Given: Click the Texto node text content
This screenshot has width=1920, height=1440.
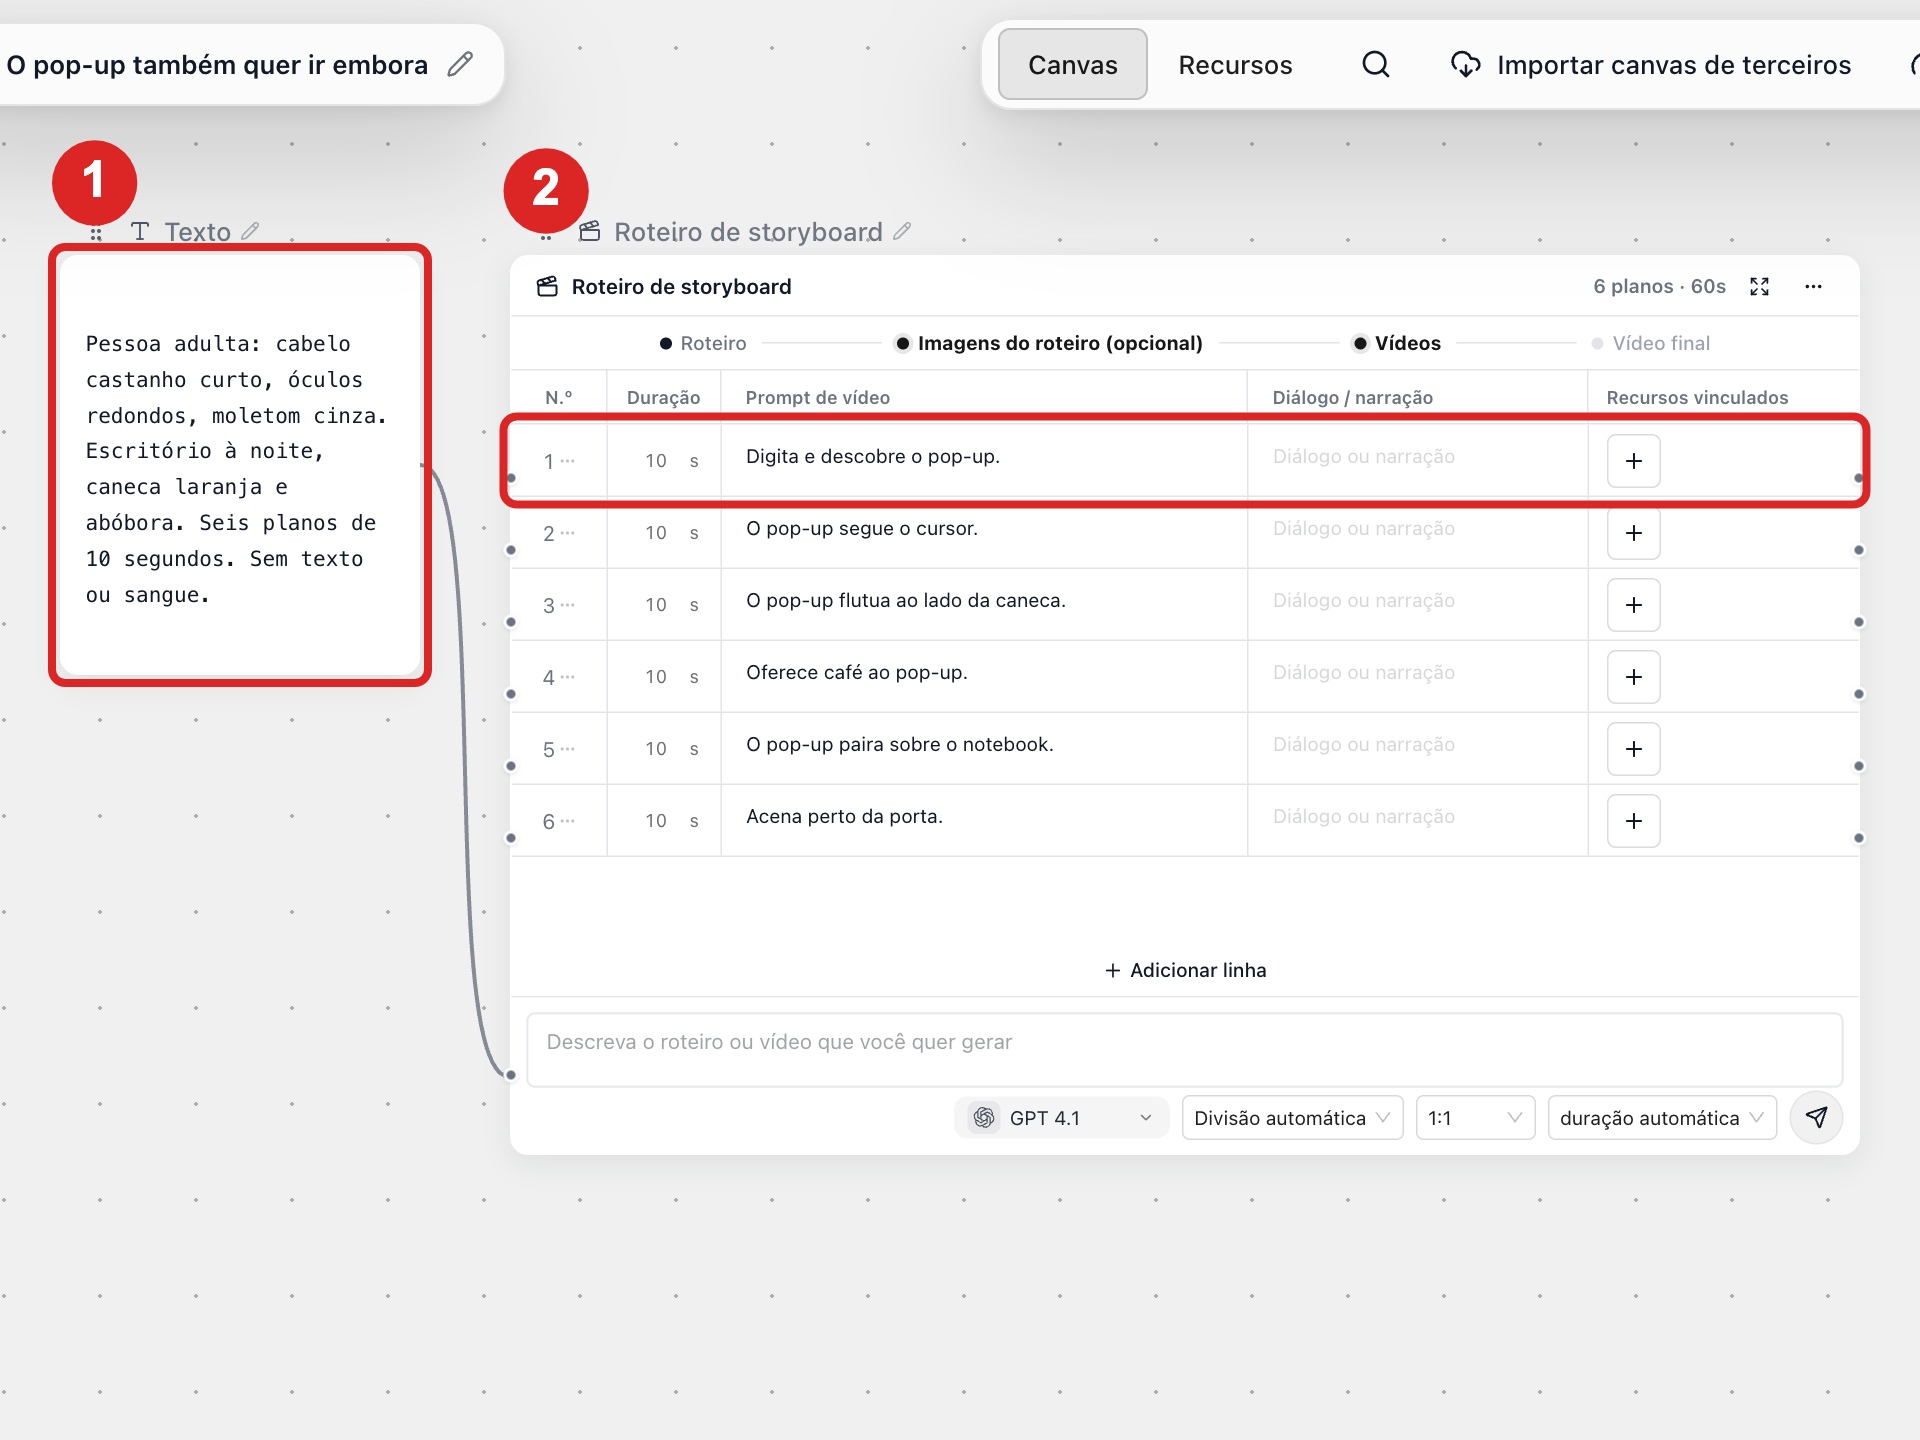Looking at the screenshot, I should pos(237,469).
